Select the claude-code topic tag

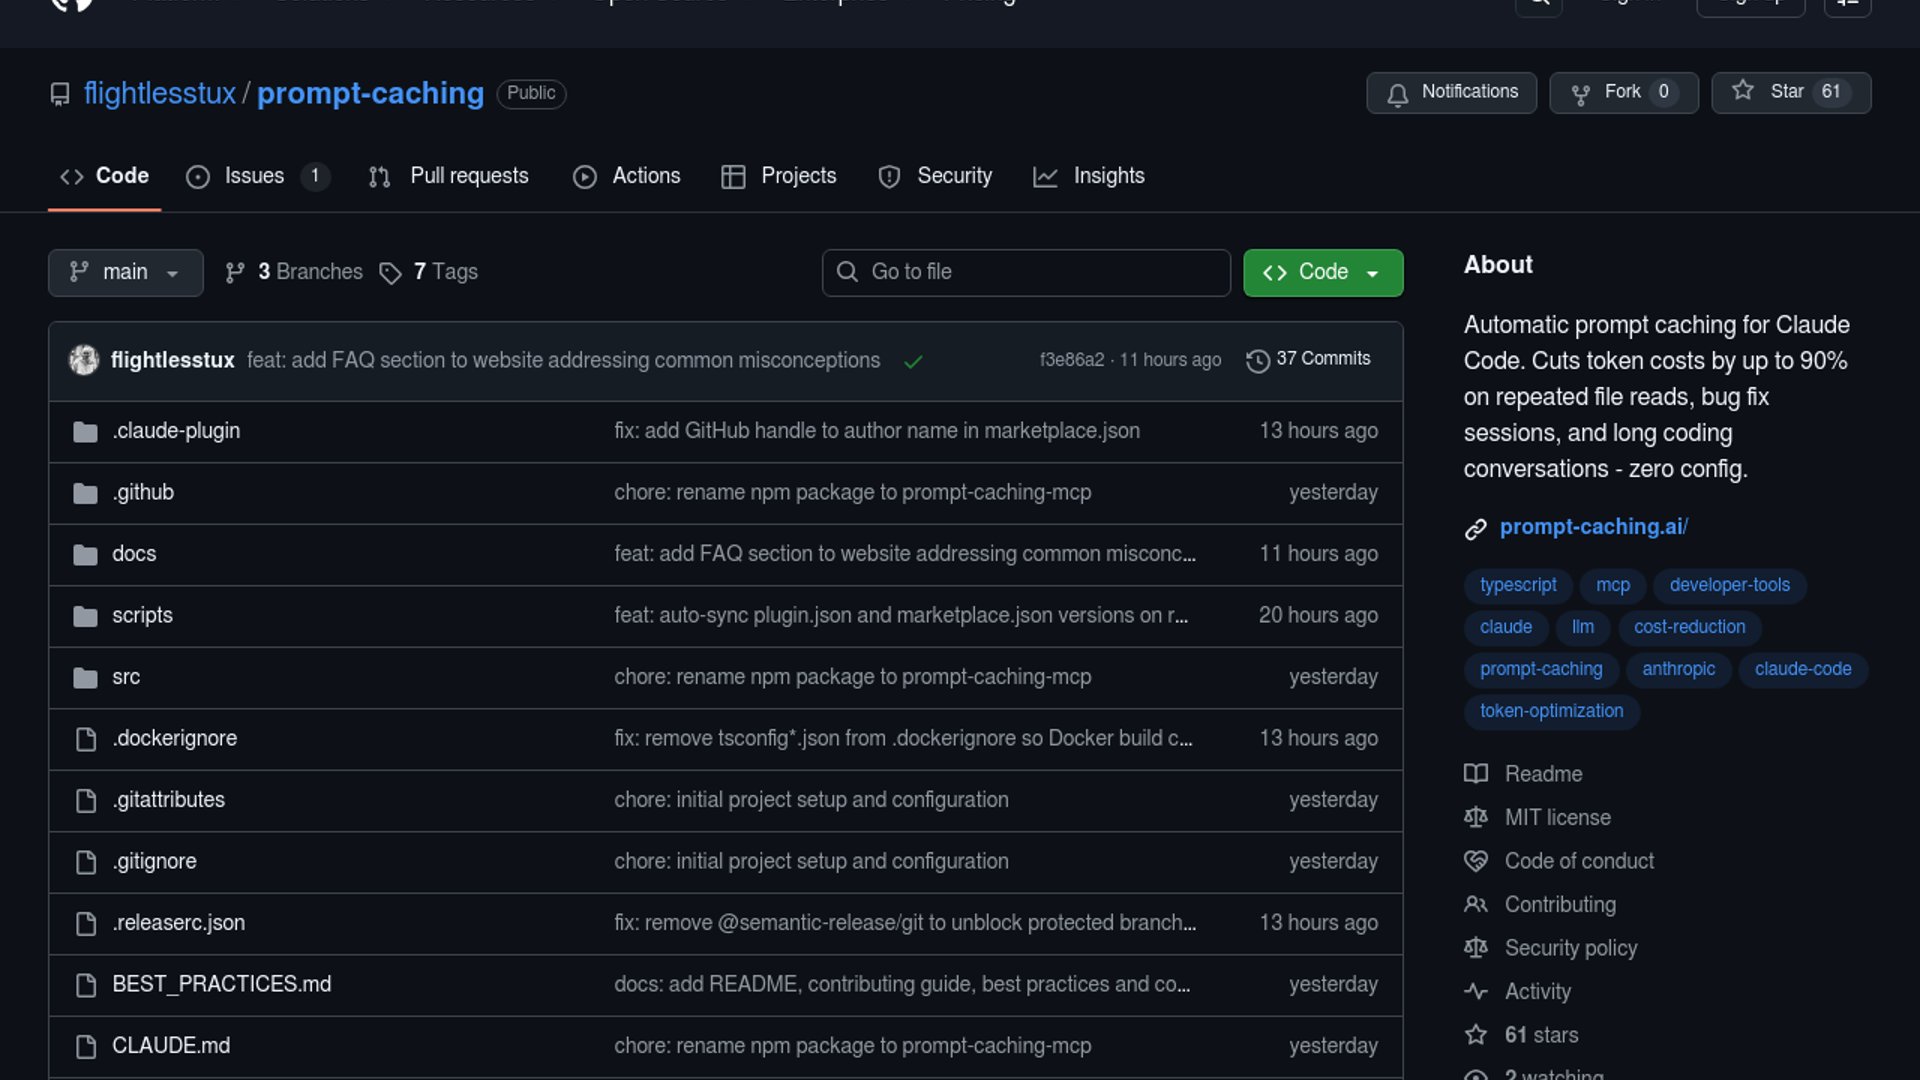point(1802,669)
